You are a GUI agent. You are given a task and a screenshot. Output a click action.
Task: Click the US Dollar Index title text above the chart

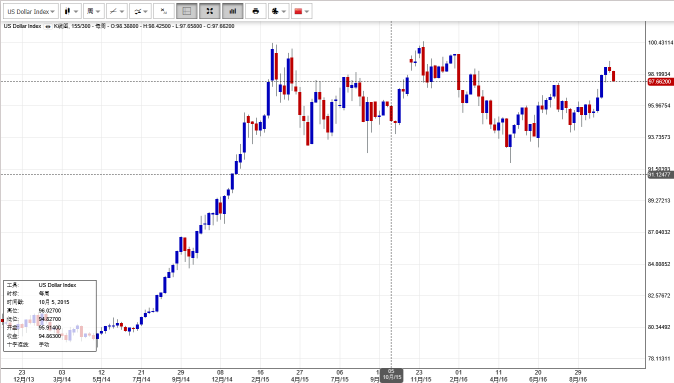coord(22,26)
